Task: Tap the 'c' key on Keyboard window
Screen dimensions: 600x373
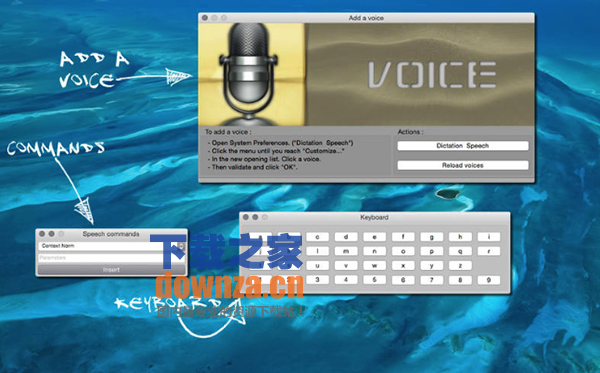Action: tap(317, 237)
